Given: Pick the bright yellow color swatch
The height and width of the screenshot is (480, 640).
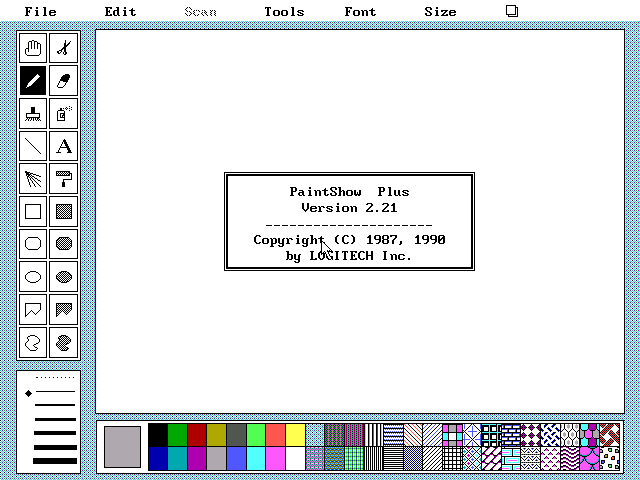Looking at the screenshot, I should coord(295,435).
